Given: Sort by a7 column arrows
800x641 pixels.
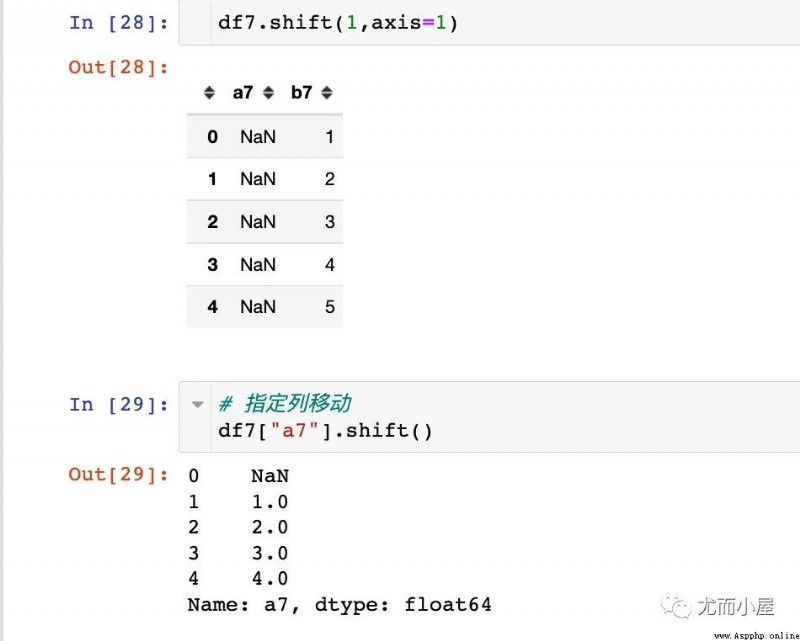Looking at the screenshot, I should tap(268, 92).
